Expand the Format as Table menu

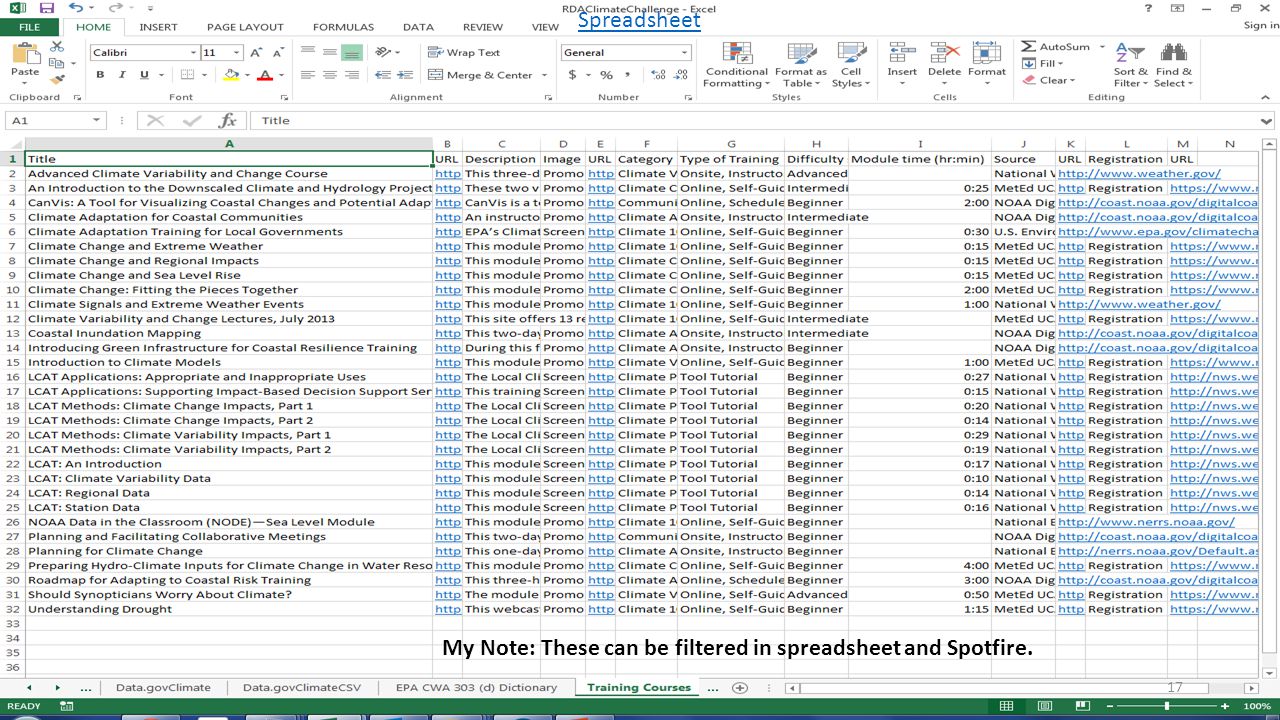coord(801,65)
